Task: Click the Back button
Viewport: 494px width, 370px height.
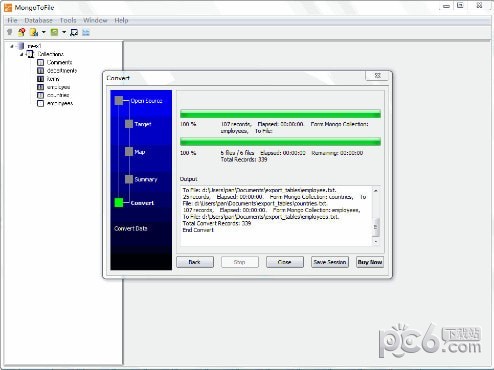Action: tap(195, 262)
